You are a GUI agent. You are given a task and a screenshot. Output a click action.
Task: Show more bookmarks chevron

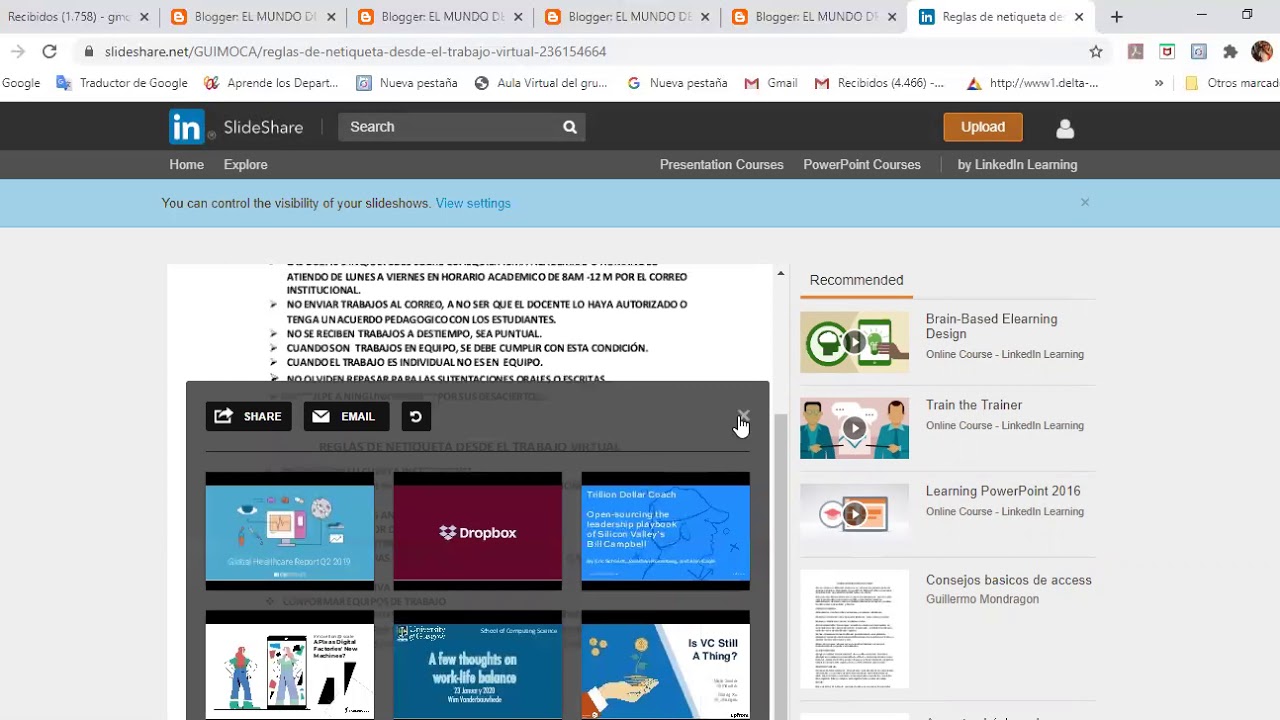coord(1159,83)
